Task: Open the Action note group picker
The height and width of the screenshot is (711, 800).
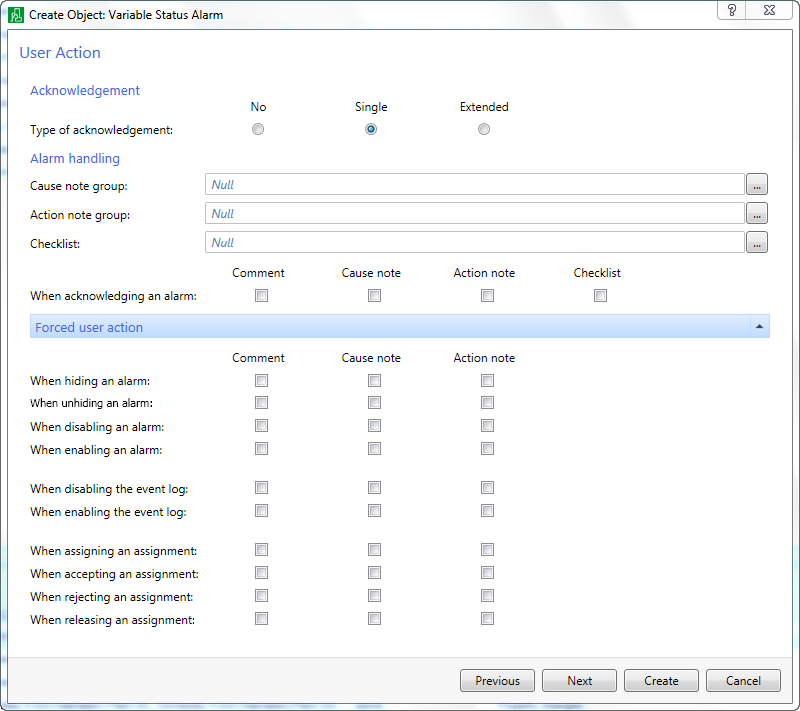Action: point(757,213)
